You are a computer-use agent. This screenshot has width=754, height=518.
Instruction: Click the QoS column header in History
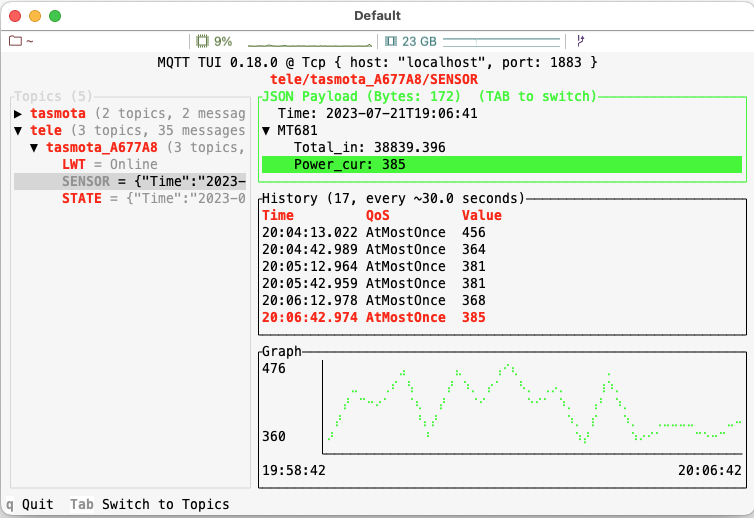point(377,215)
